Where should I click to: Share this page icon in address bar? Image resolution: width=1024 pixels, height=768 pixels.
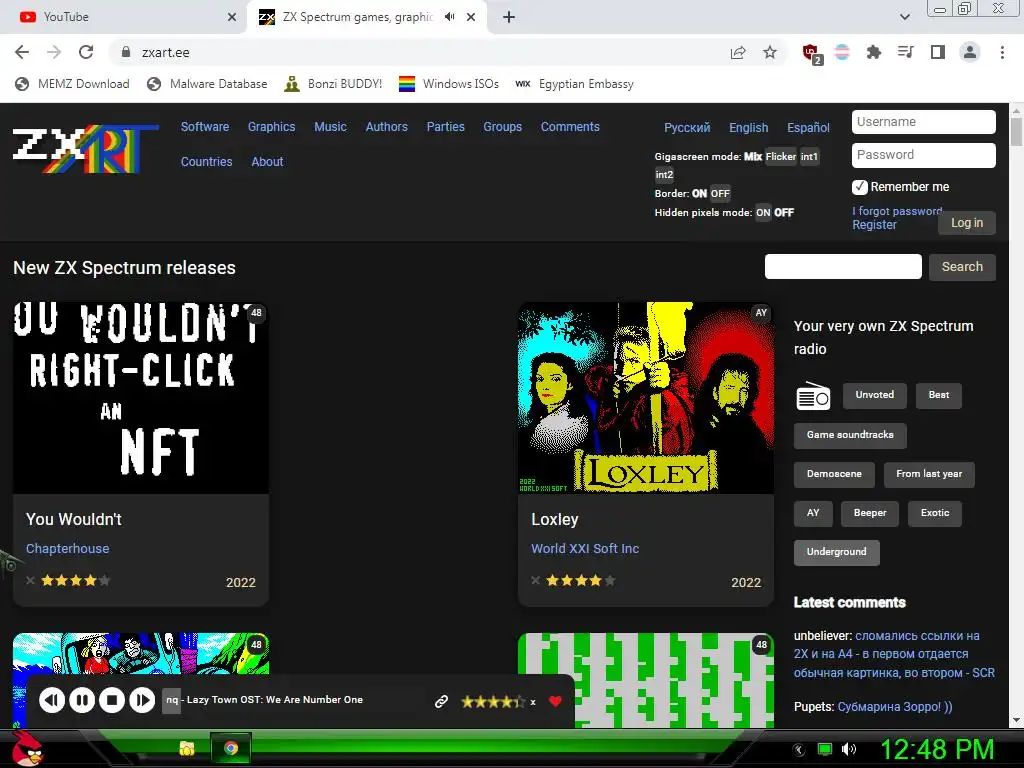pos(738,52)
